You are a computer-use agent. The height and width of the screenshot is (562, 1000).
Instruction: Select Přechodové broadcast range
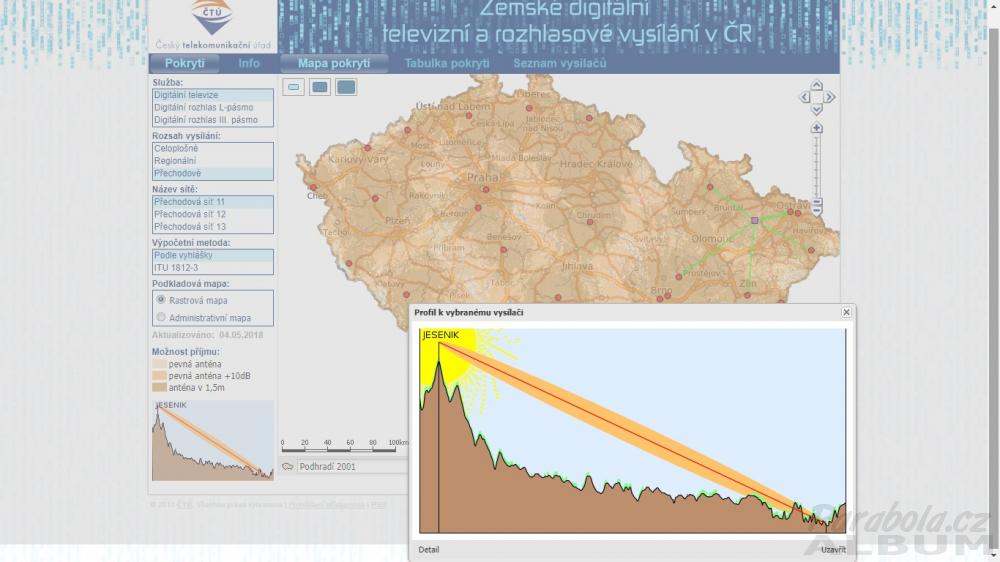(x=212, y=174)
